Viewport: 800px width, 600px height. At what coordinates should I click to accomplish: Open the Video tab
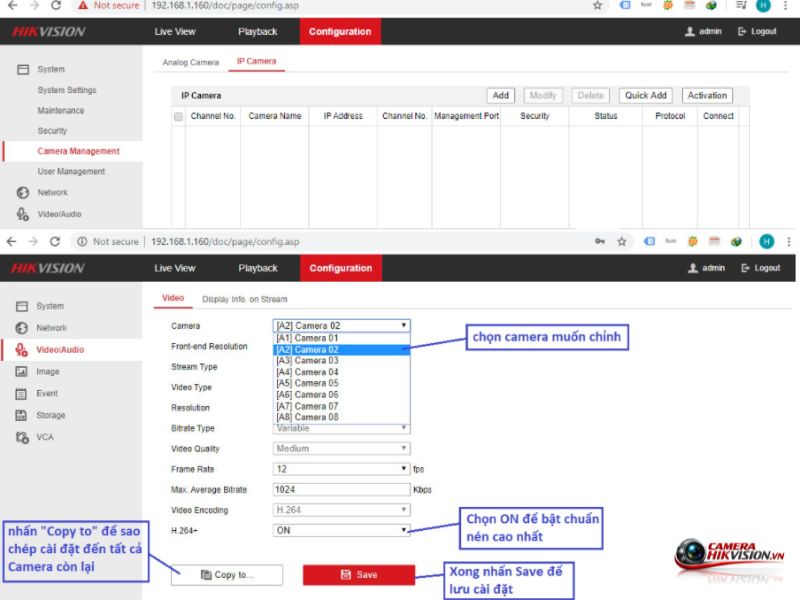pos(173,298)
